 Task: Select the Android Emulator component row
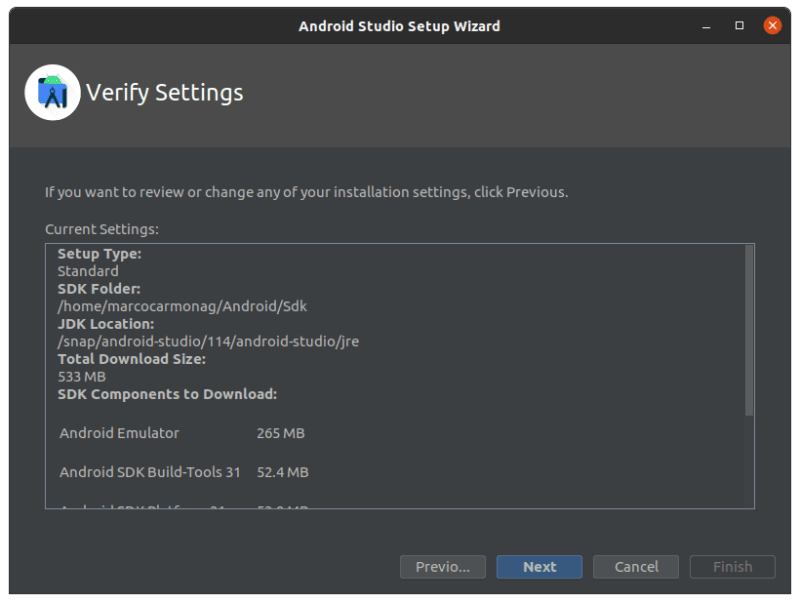click(x=120, y=434)
